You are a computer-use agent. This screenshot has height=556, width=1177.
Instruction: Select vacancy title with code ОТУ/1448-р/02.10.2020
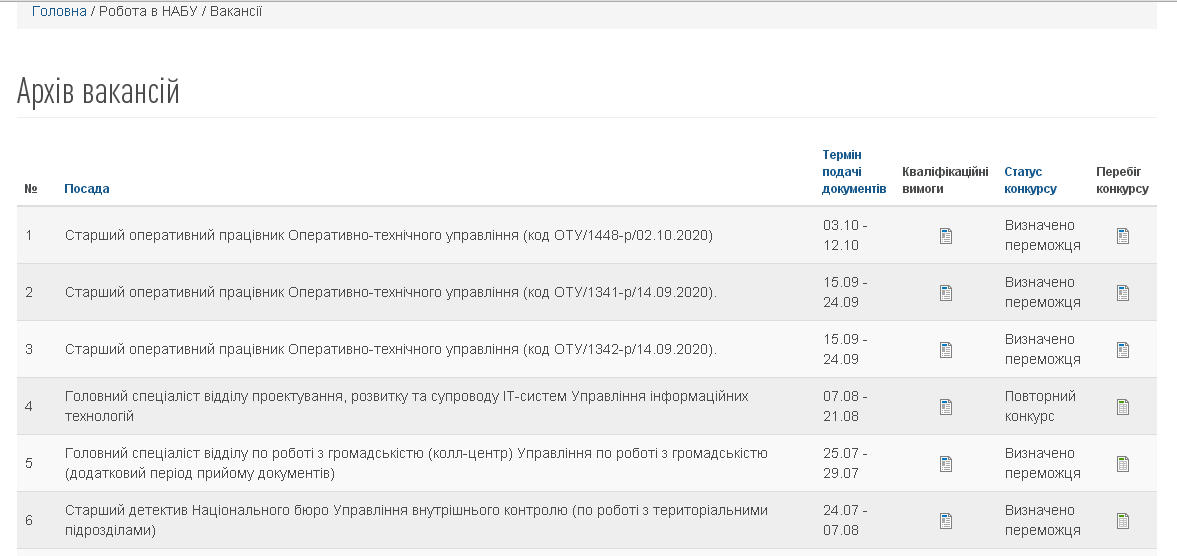[x=389, y=236]
